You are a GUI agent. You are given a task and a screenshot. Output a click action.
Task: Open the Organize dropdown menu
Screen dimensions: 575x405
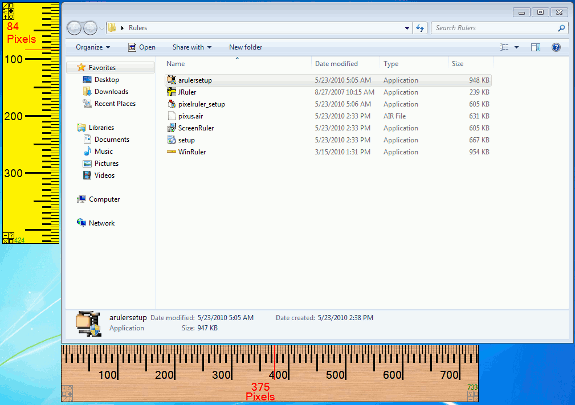93,47
